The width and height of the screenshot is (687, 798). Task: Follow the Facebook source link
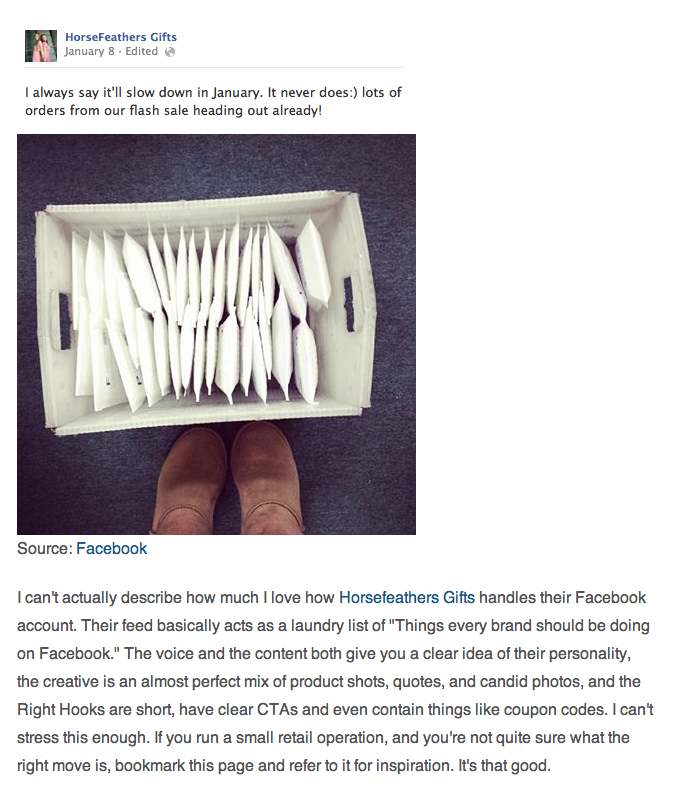111,549
